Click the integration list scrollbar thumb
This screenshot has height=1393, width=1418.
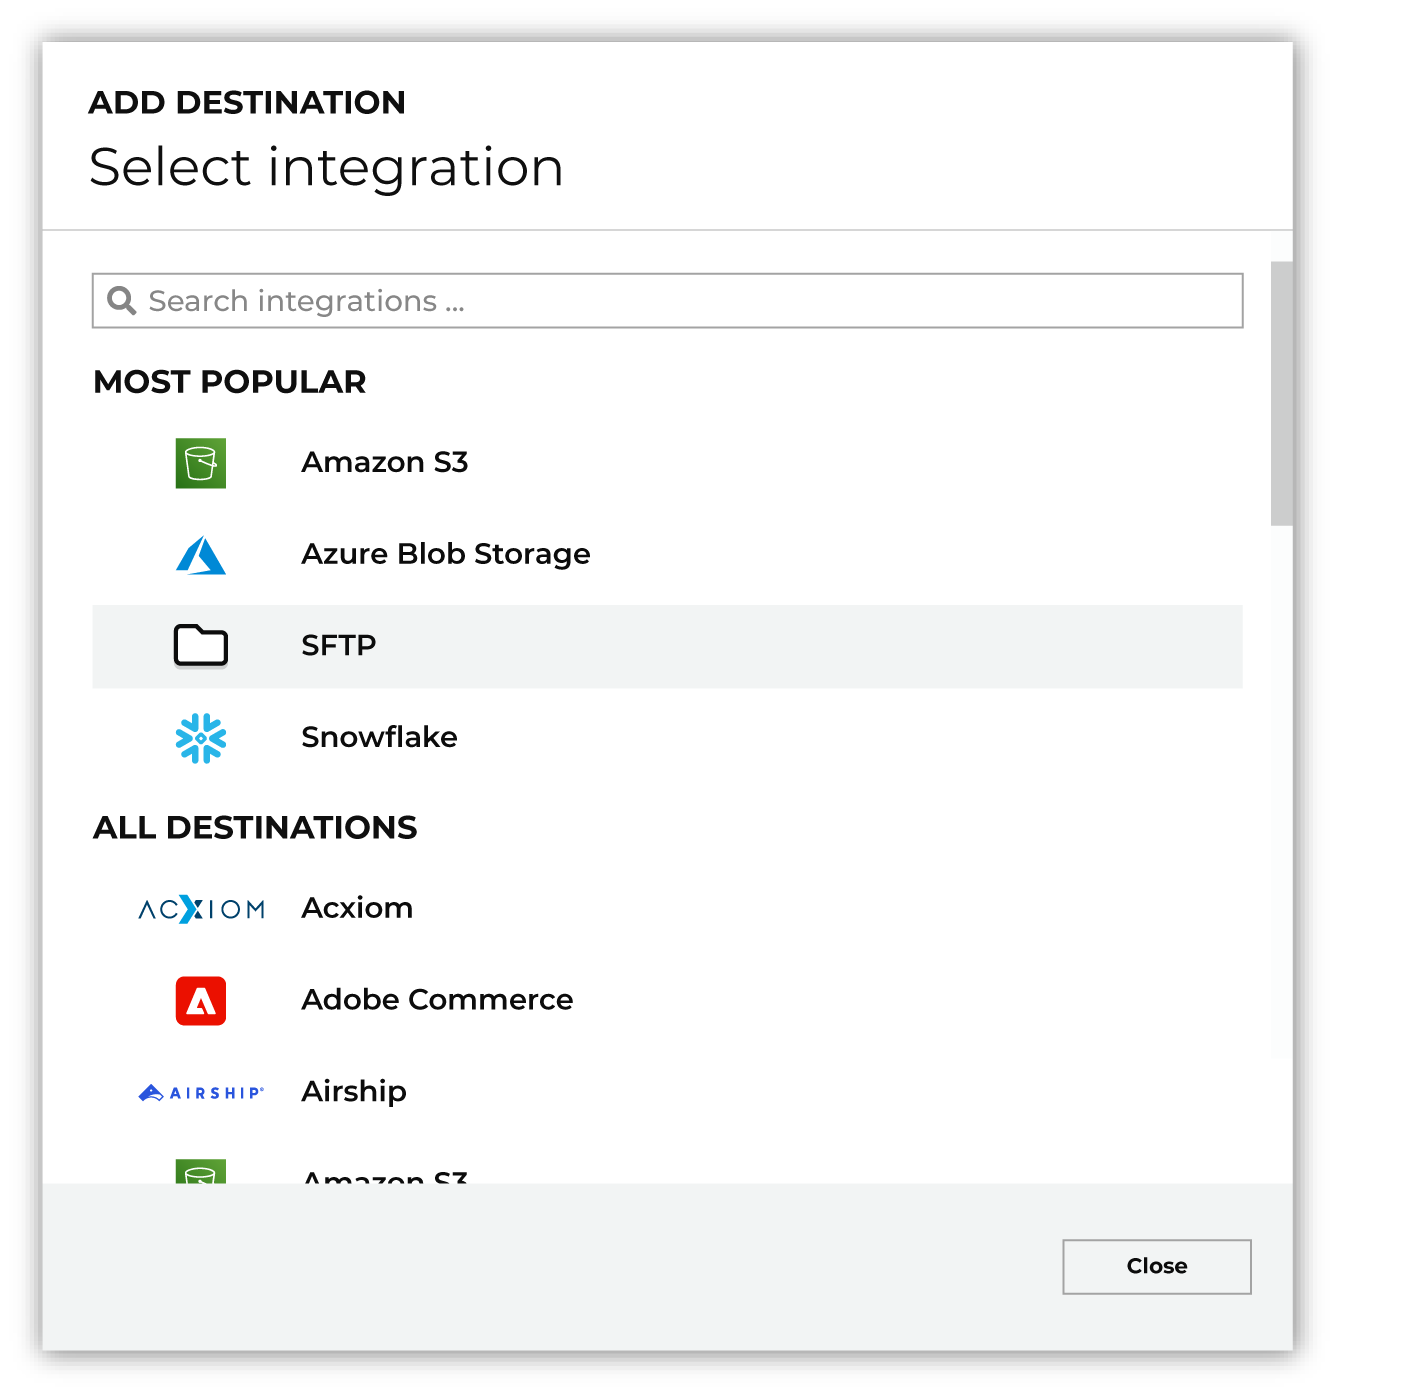click(x=1281, y=393)
